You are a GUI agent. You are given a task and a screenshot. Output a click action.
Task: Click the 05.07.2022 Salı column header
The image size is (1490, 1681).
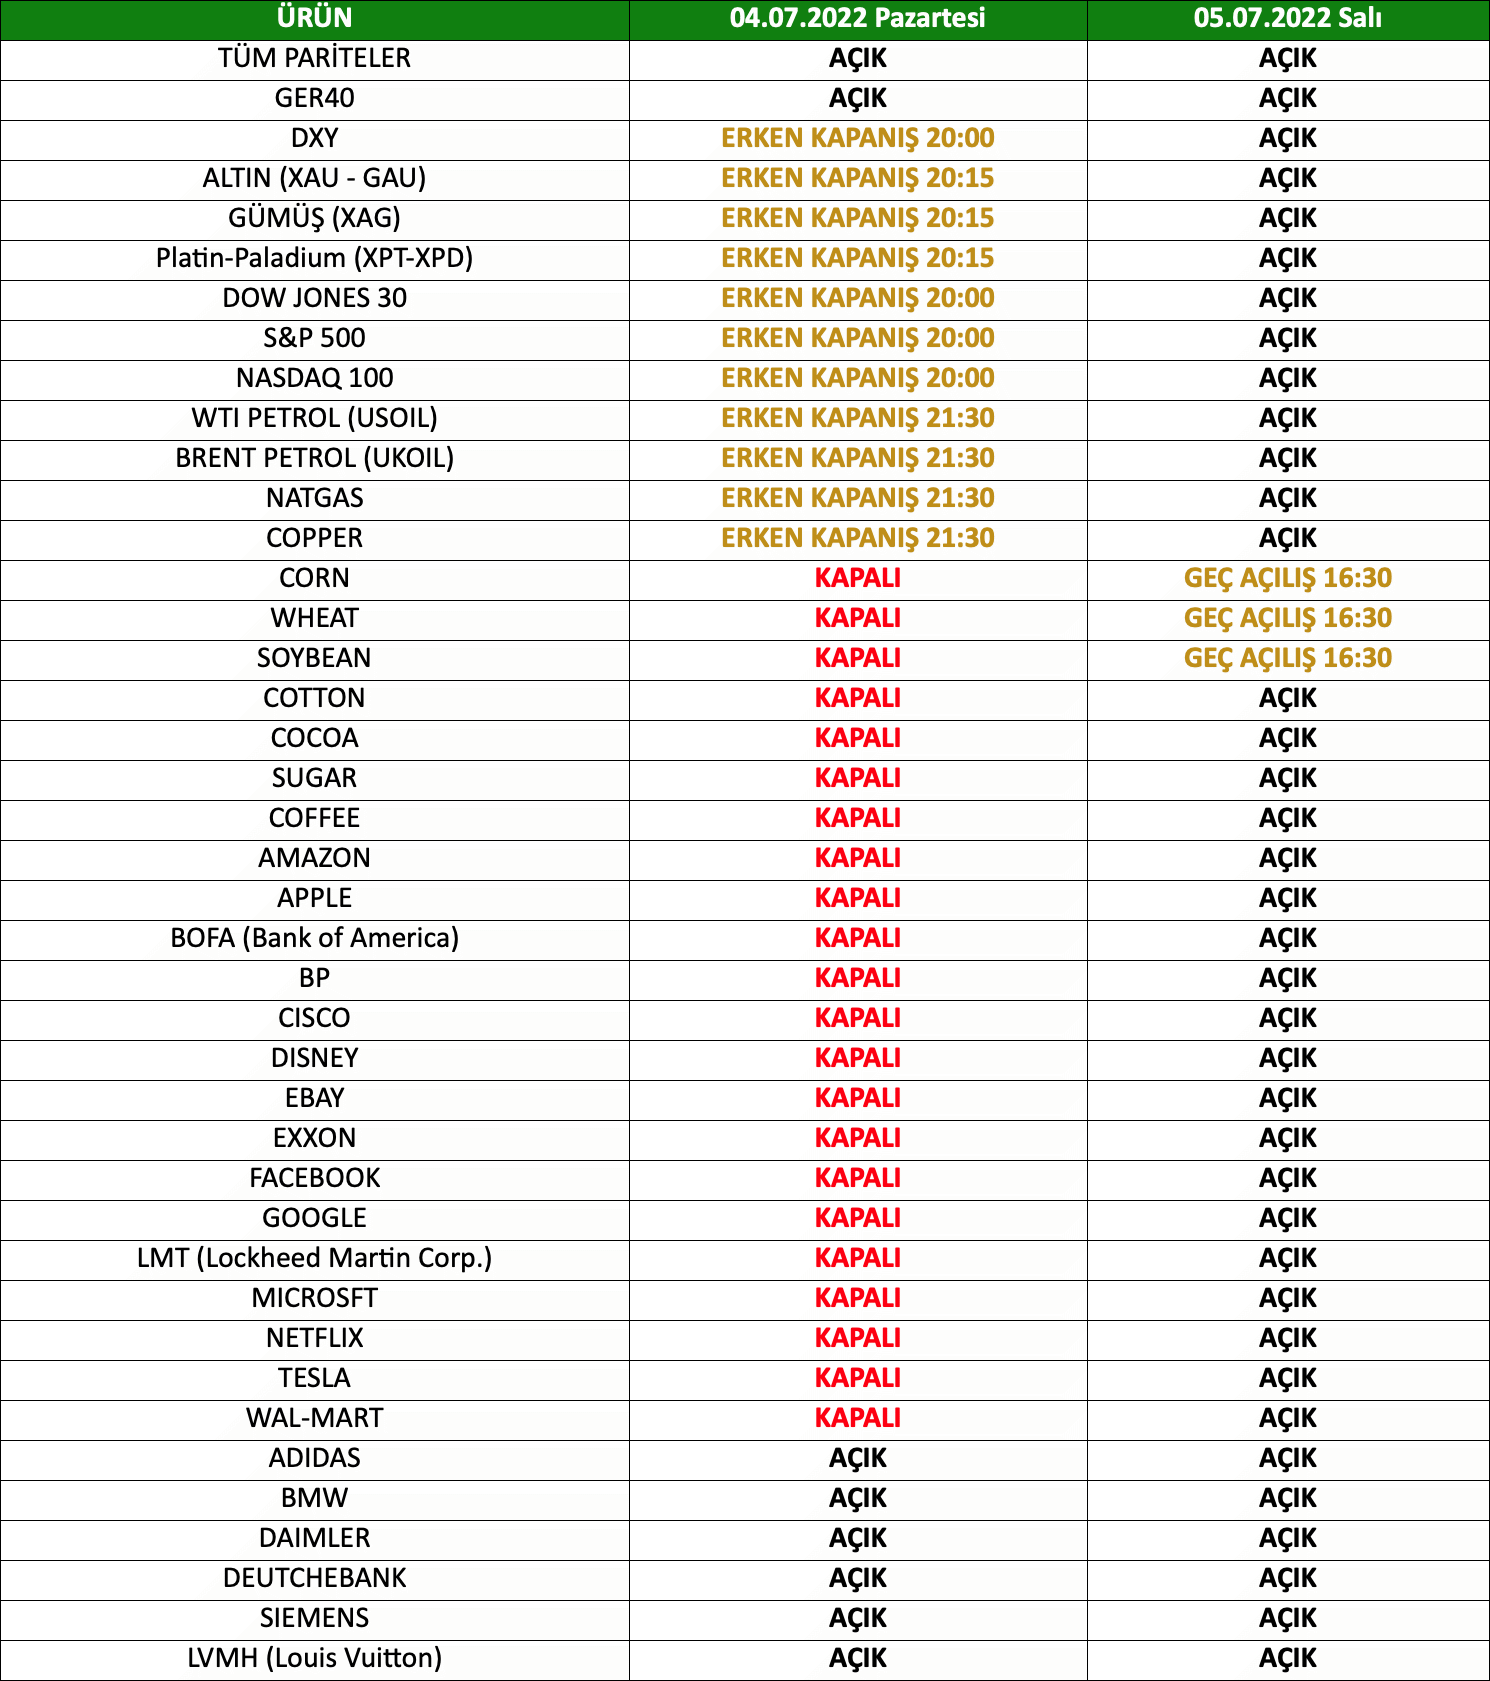(1287, 18)
